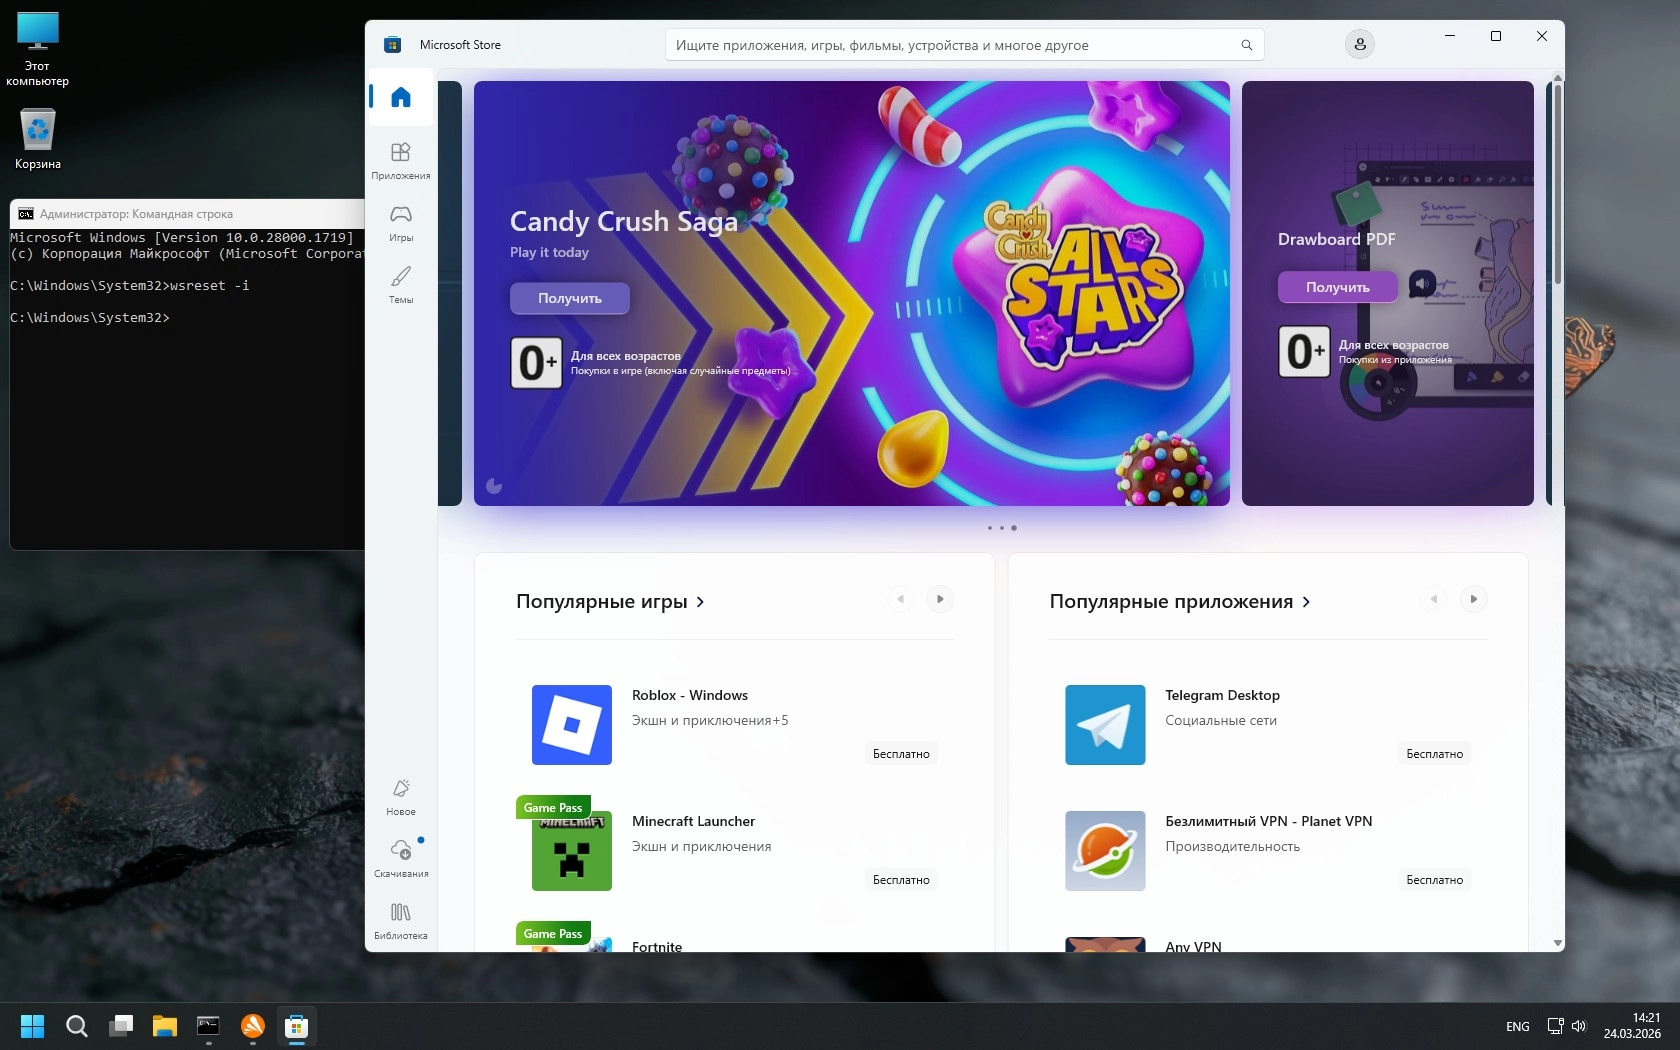Click the wsreset -i command line in Command Prompt
The width and height of the screenshot is (1680, 1050).
130,286
